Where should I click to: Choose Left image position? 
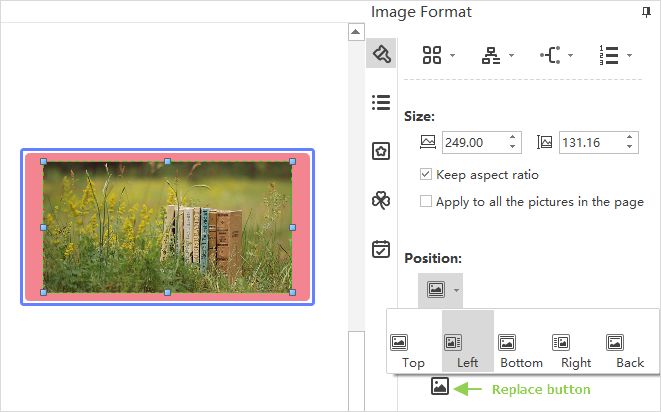click(x=468, y=342)
